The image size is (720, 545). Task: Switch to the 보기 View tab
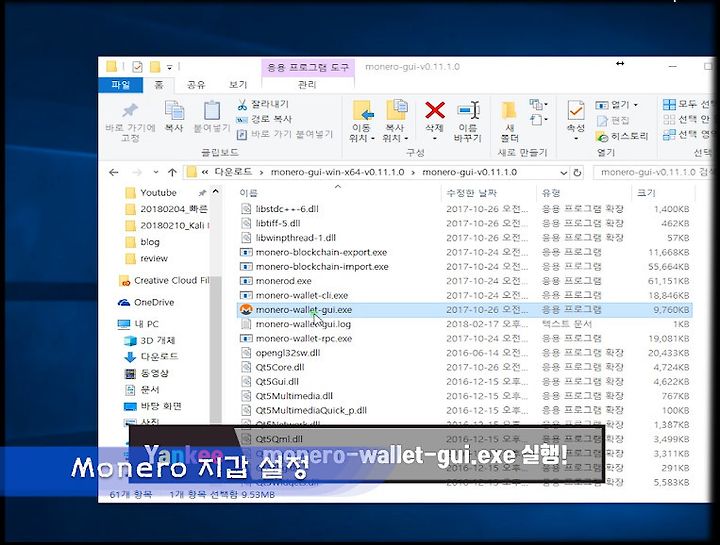point(238,85)
